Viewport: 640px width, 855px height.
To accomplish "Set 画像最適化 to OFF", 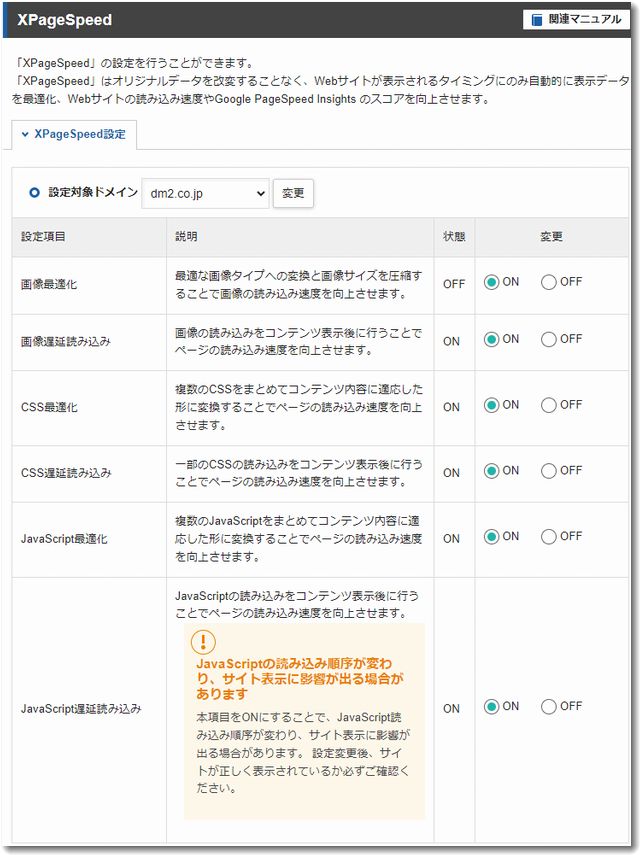I will (548, 282).
